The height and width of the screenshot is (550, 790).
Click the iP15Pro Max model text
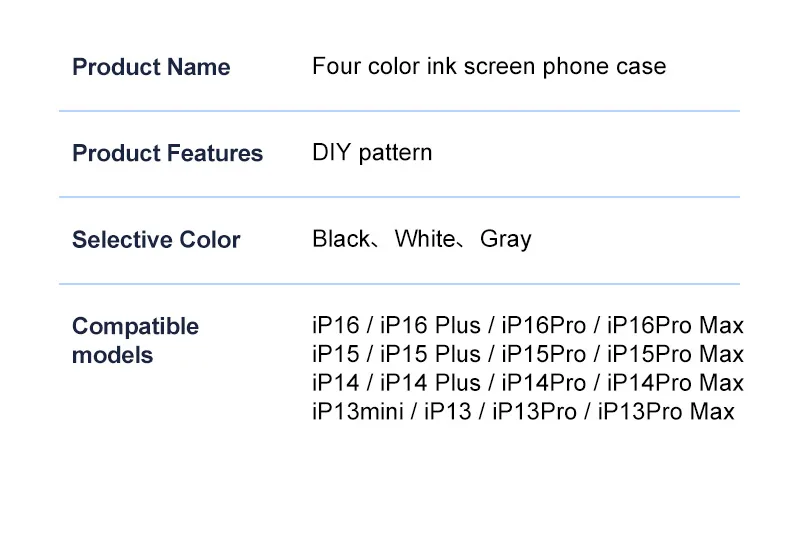coord(676,354)
